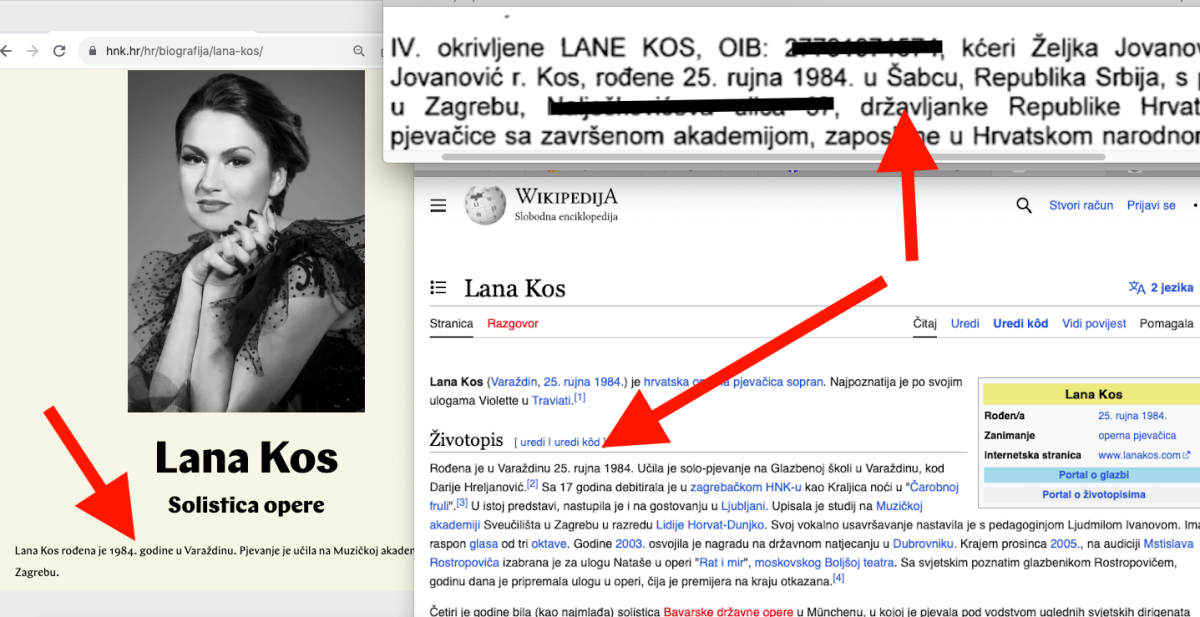Reload the hnk.hr page
Screen dimensions: 1200x617
point(60,51)
